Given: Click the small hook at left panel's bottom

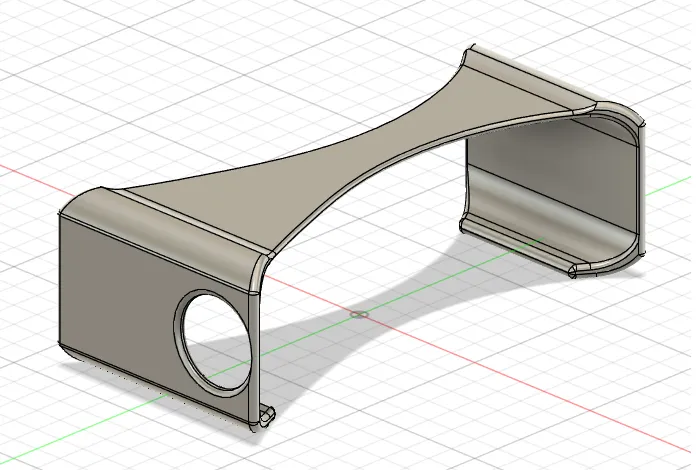Looking at the screenshot, I should click(268, 417).
